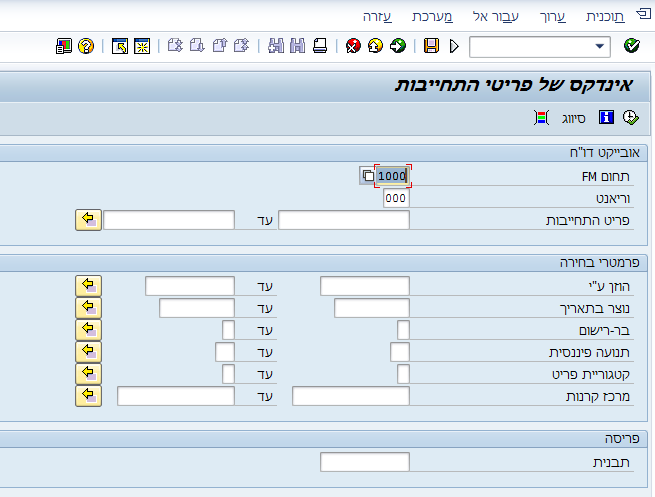The image size is (655, 497).
Task: Click the Save diskette icon
Action: (432, 46)
